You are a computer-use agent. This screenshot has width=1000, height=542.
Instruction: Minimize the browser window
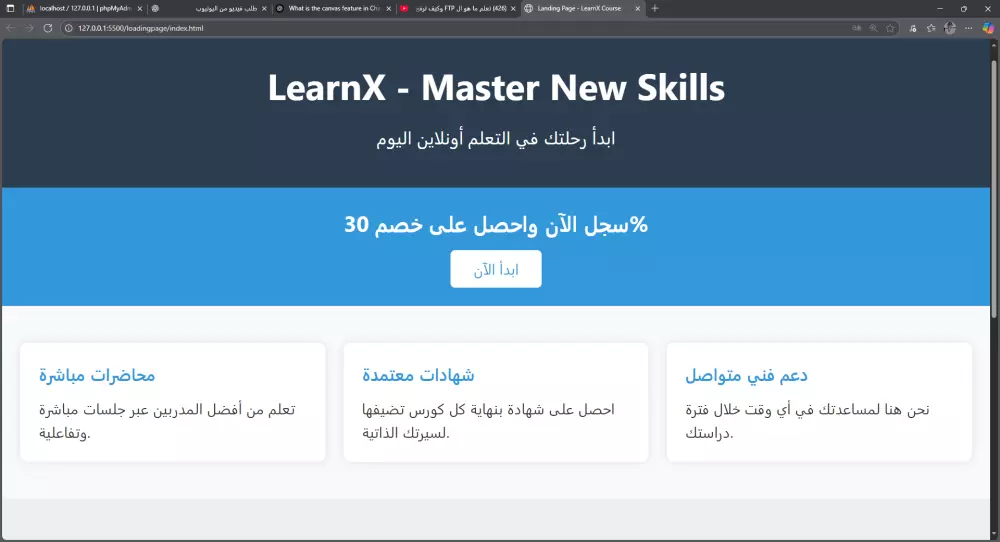coord(939,9)
